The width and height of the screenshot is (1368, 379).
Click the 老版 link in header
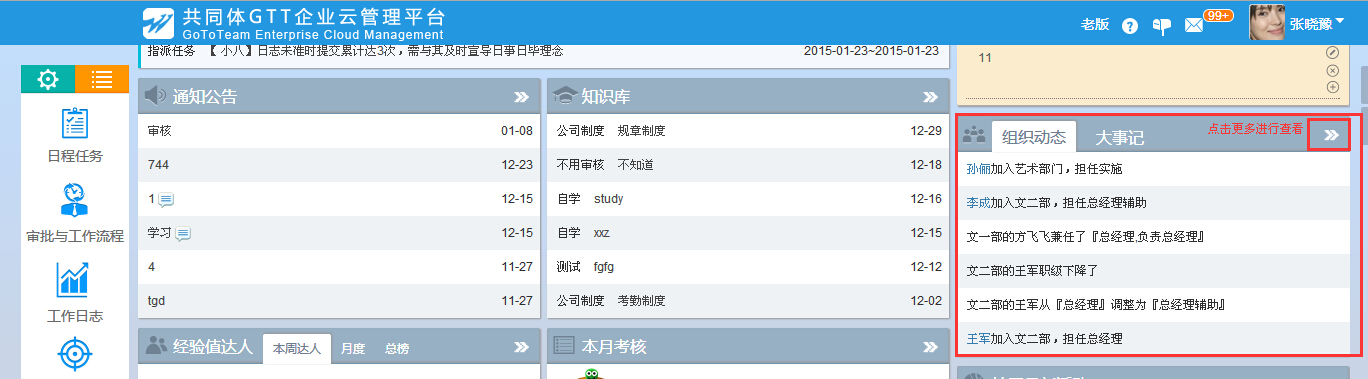(1096, 25)
